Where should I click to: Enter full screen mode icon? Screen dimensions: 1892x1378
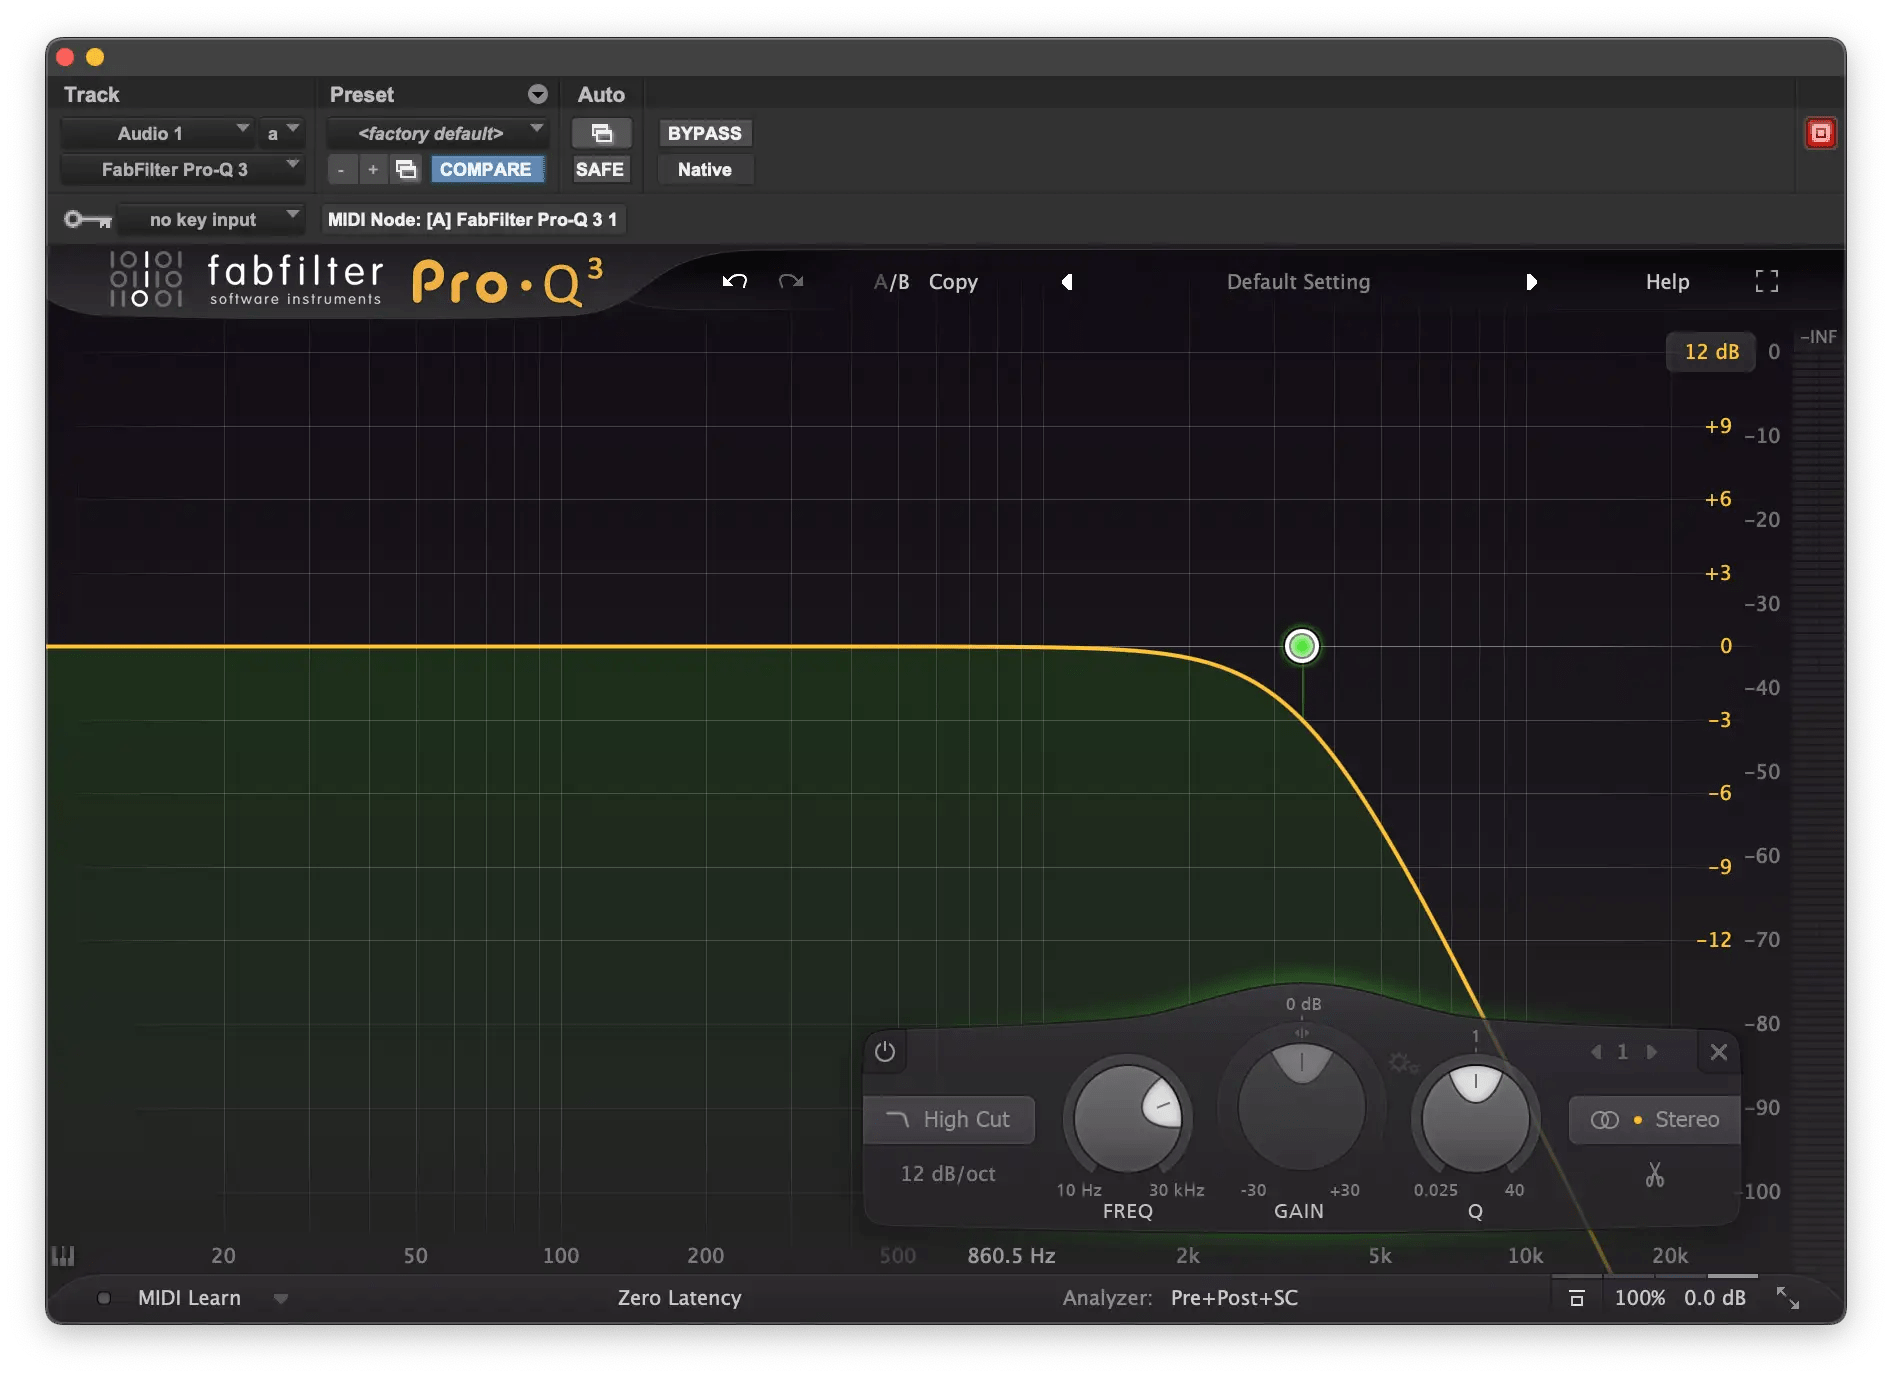pos(1767,281)
